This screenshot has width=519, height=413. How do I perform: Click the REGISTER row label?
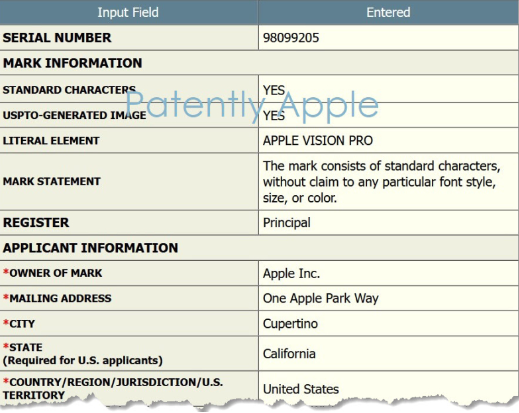coord(36,223)
